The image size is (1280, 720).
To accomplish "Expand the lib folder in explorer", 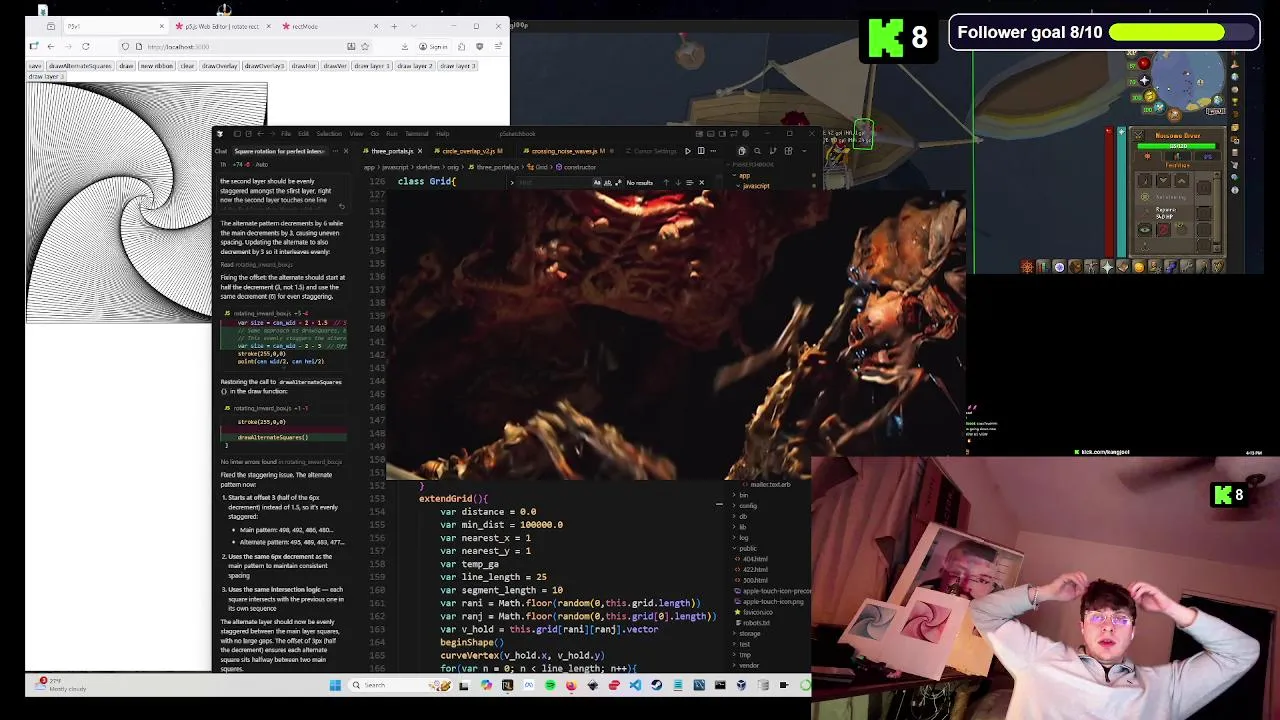I will tap(742, 527).
